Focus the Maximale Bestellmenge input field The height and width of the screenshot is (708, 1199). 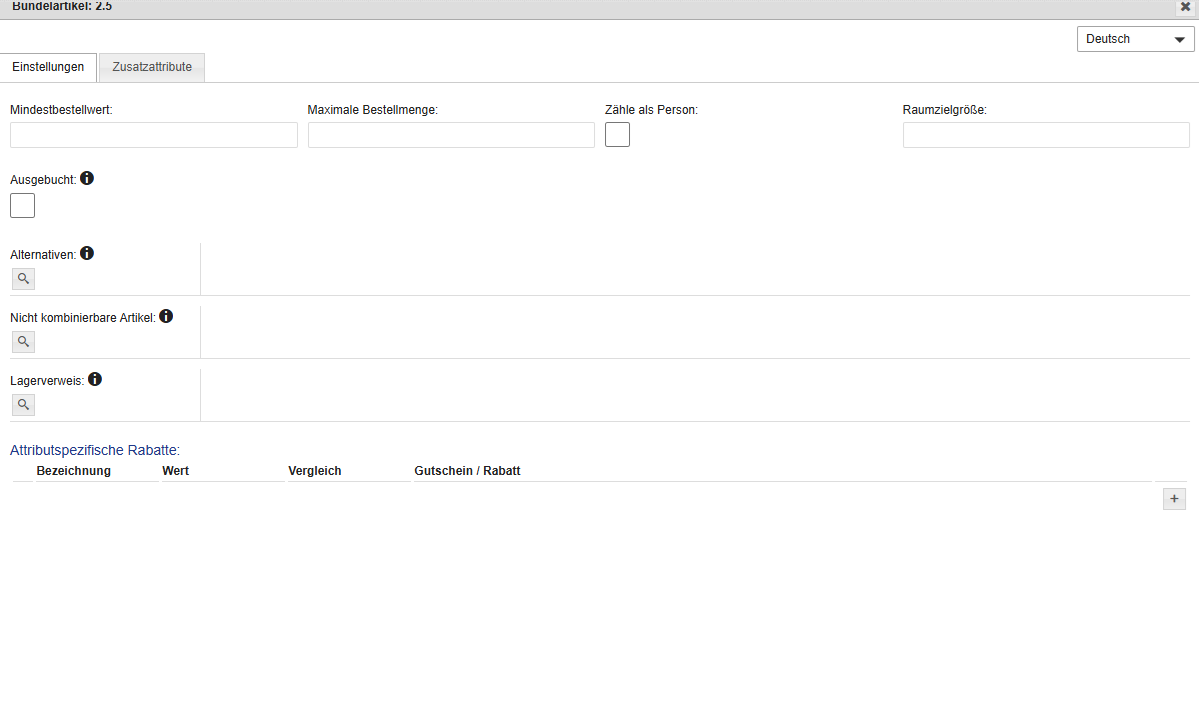coord(451,135)
